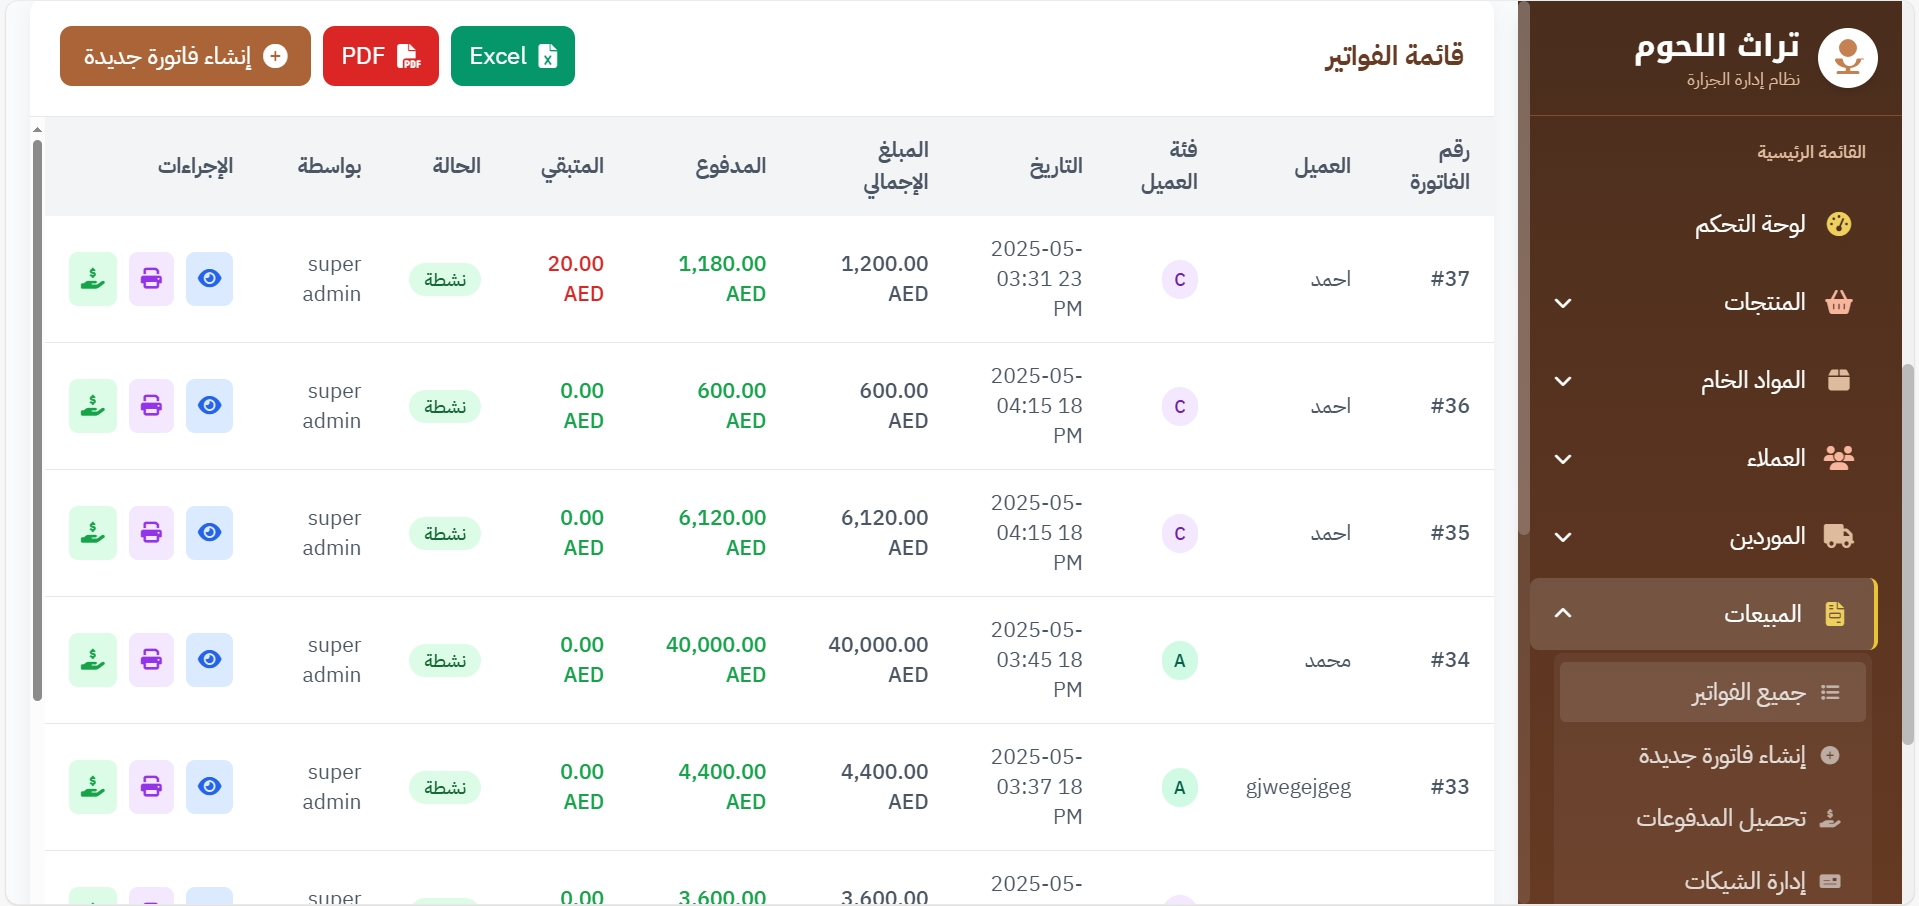
Task: Click customer category badge C on invoice #37
Action: [1179, 280]
